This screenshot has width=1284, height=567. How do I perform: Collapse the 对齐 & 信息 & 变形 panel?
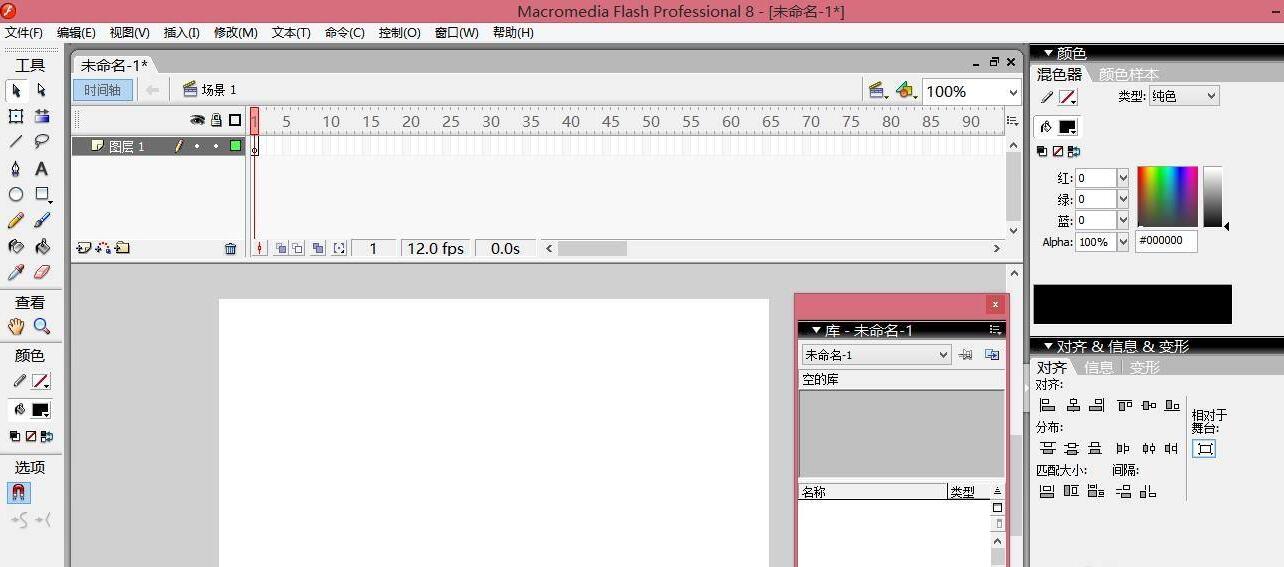pyautogui.click(x=1049, y=346)
